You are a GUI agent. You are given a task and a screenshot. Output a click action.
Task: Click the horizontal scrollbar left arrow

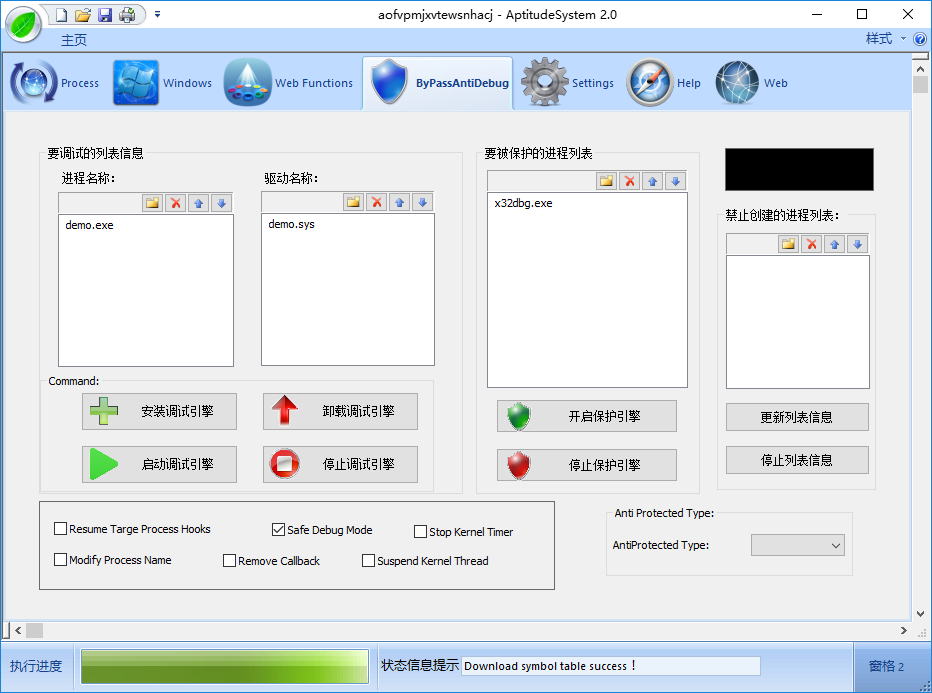point(18,631)
